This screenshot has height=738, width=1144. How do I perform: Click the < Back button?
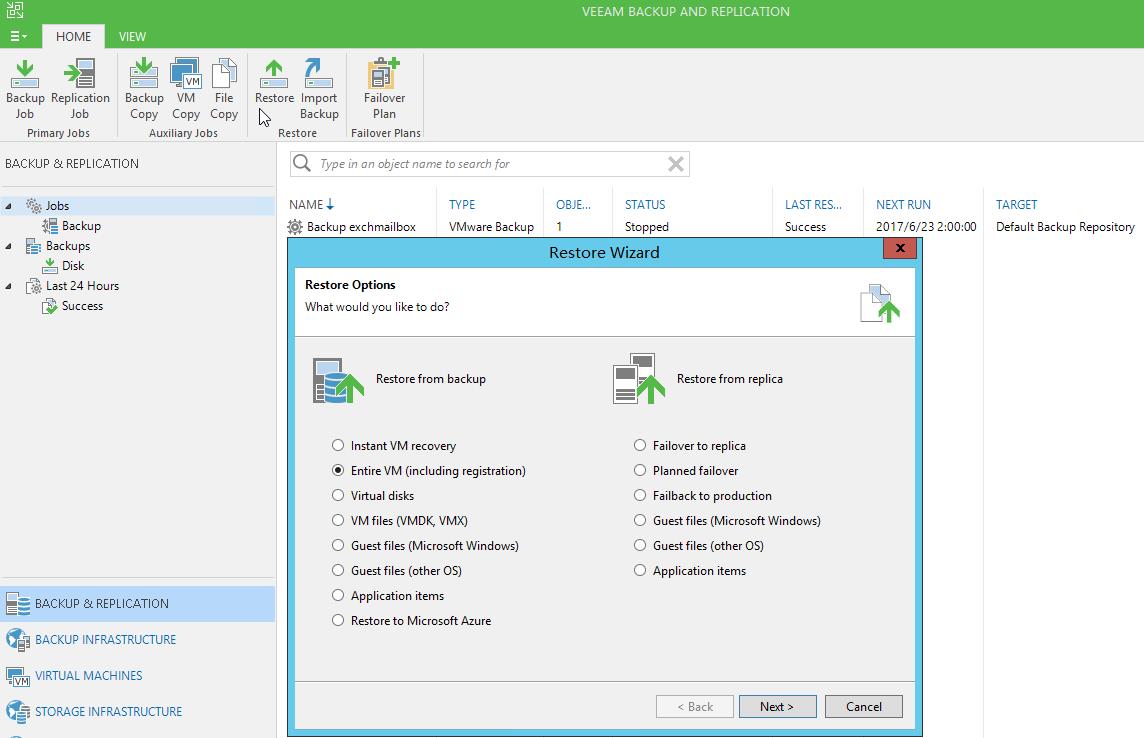pyautogui.click(x=695, y=707)
